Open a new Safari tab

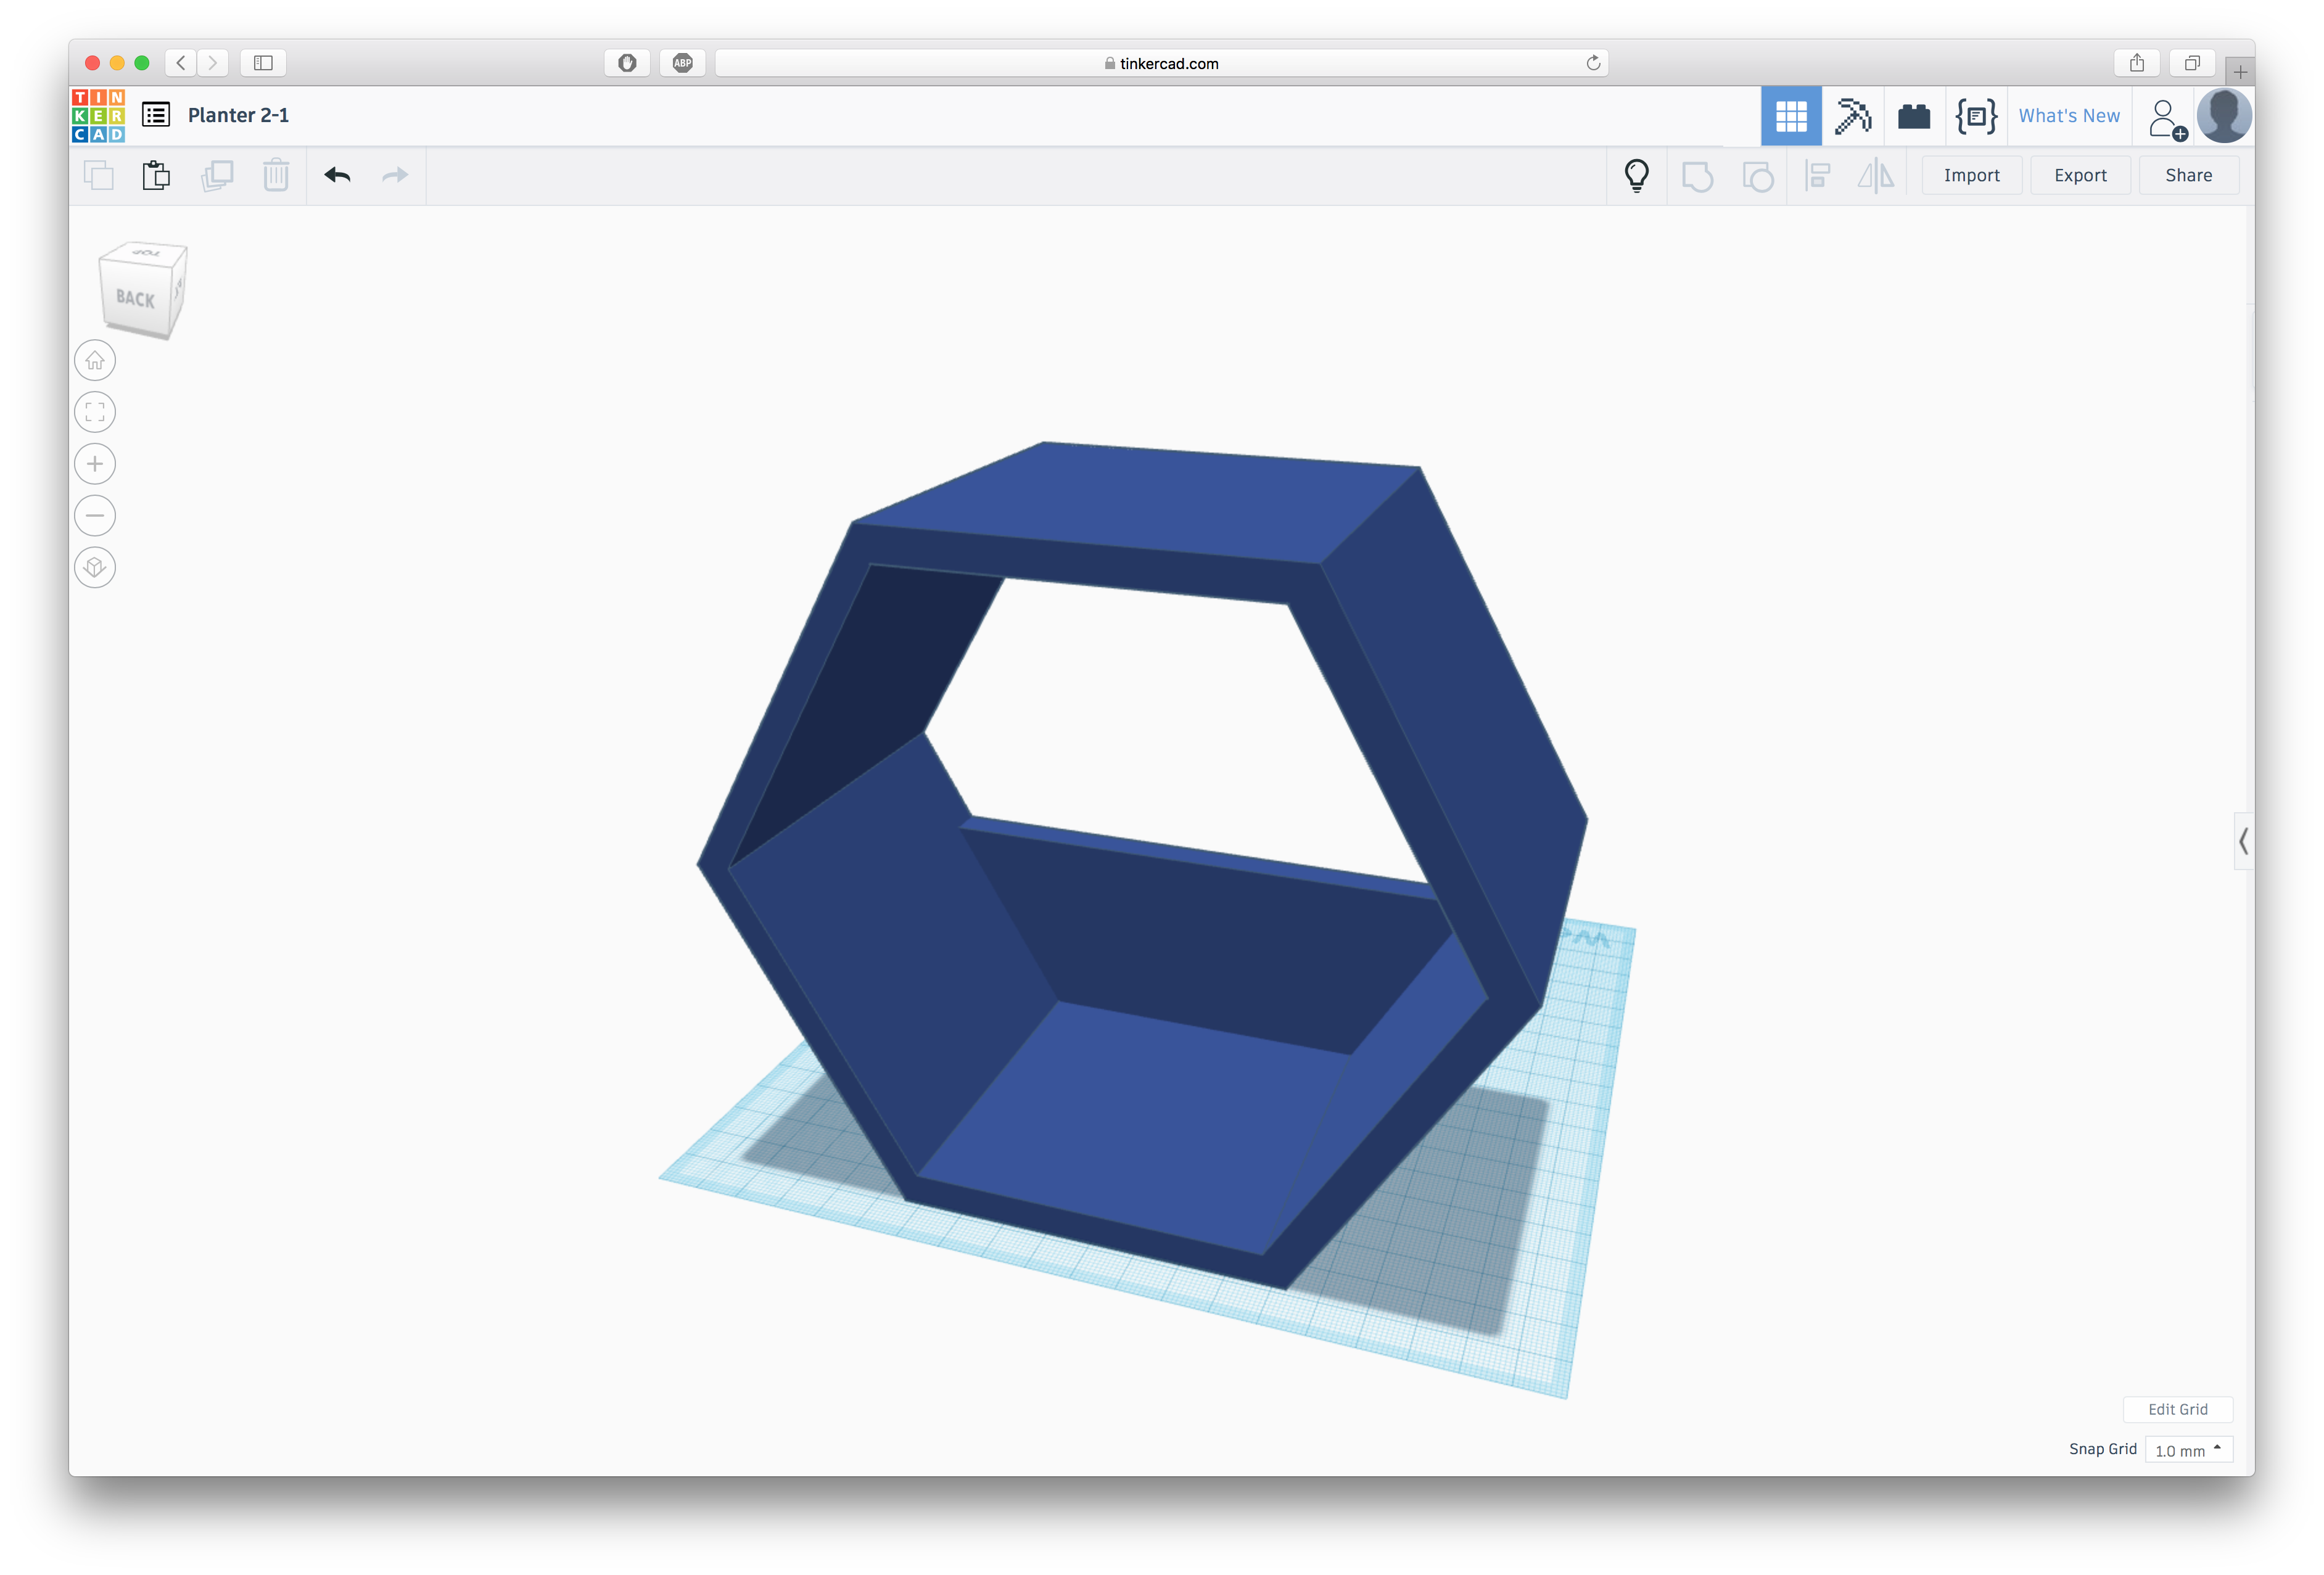[2240, 72]
